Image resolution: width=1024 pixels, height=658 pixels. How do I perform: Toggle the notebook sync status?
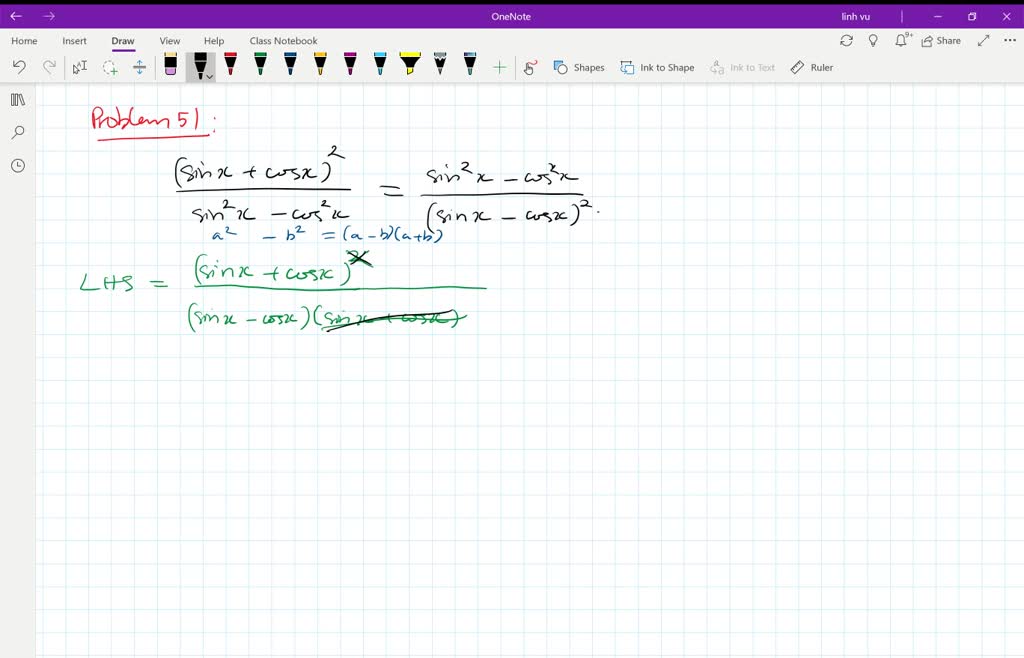coord(847,40)
